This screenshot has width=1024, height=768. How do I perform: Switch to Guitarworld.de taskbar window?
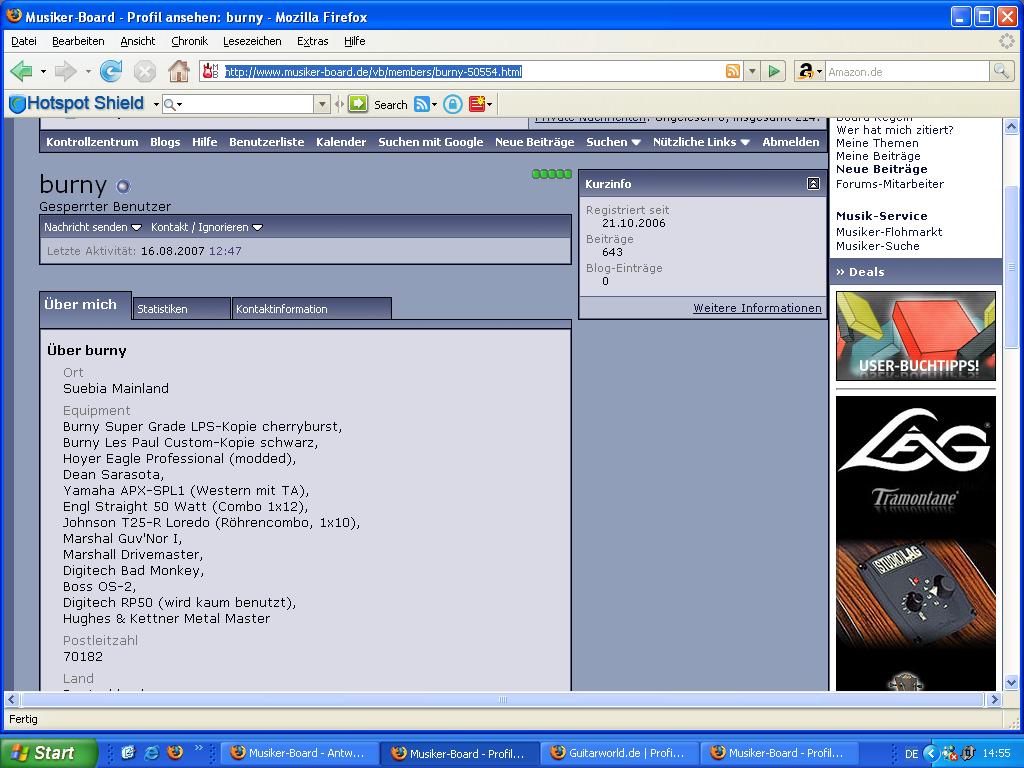618,753
